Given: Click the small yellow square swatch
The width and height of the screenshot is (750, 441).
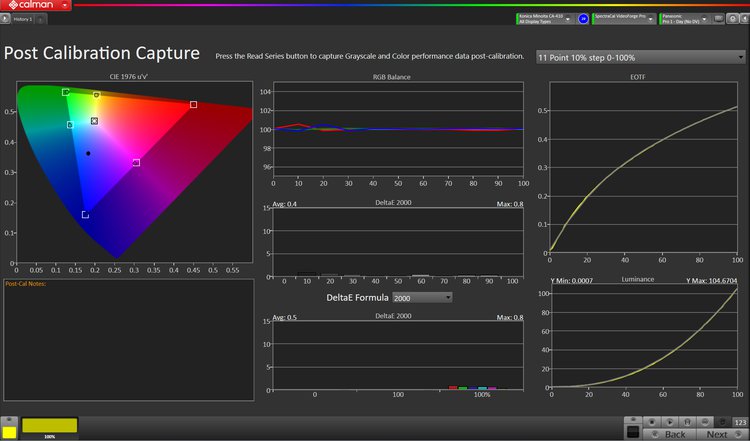Looking at the screenshot, I should point(9,432).
